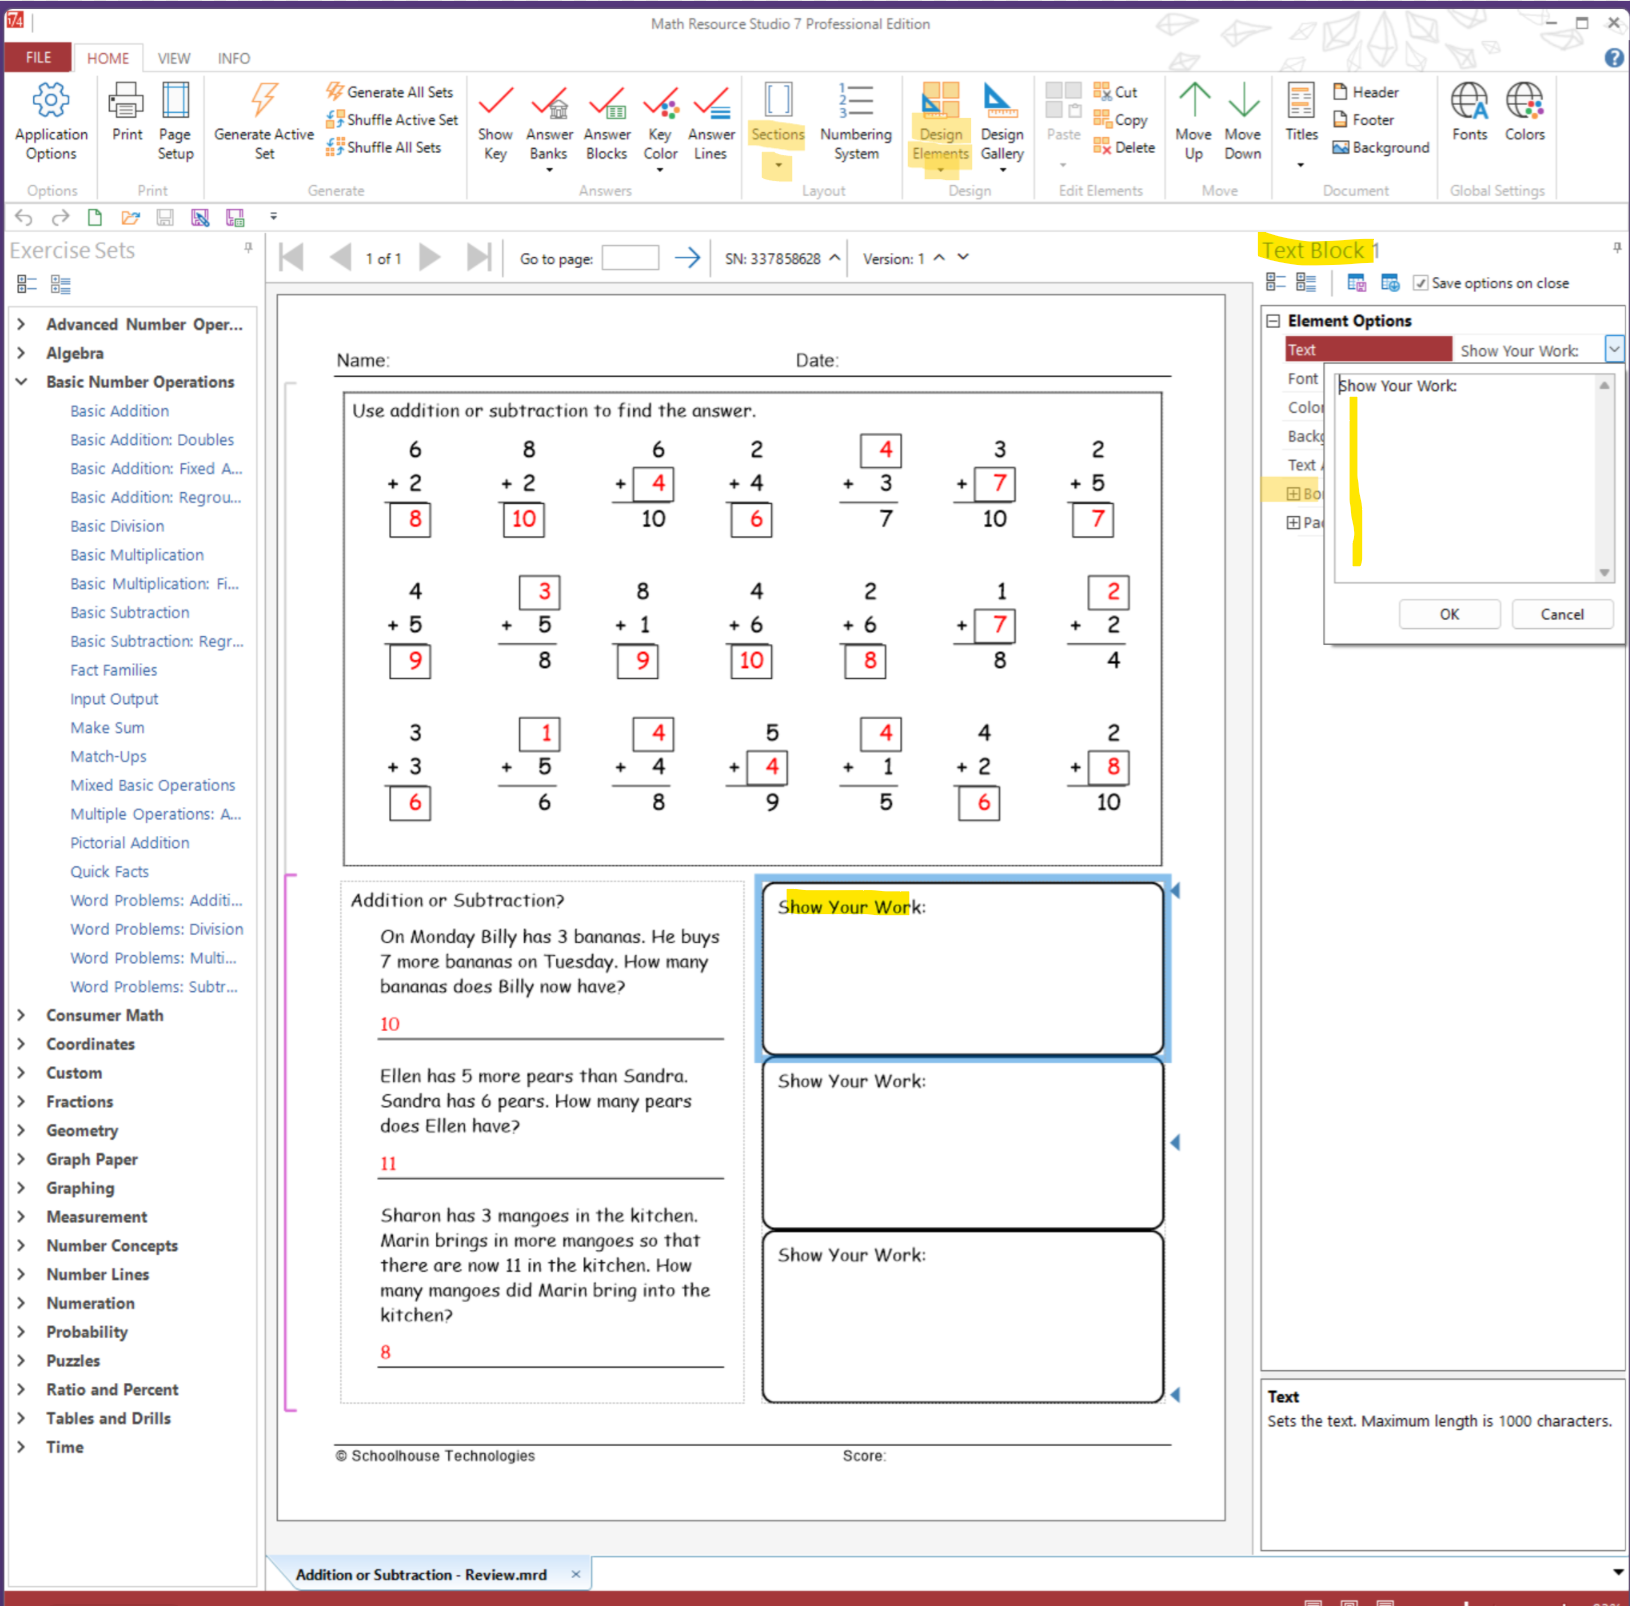Open the global Fonts settings
The height and width of the screenshot is (1606, 1630).
[1469, 102]
